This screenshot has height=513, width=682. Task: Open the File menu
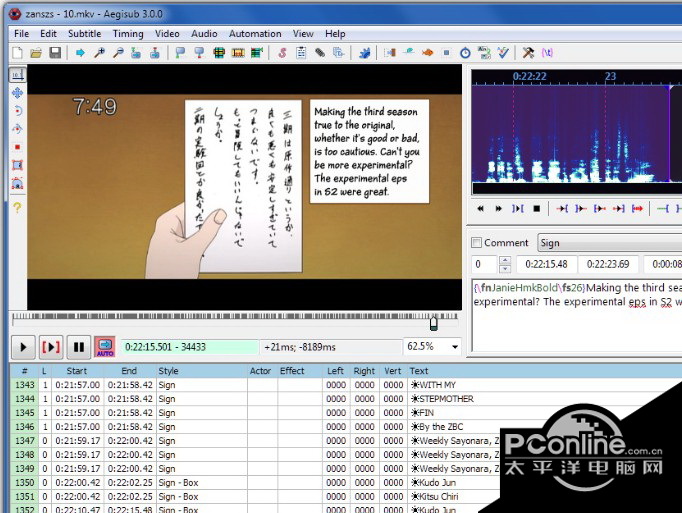(21, 34)
